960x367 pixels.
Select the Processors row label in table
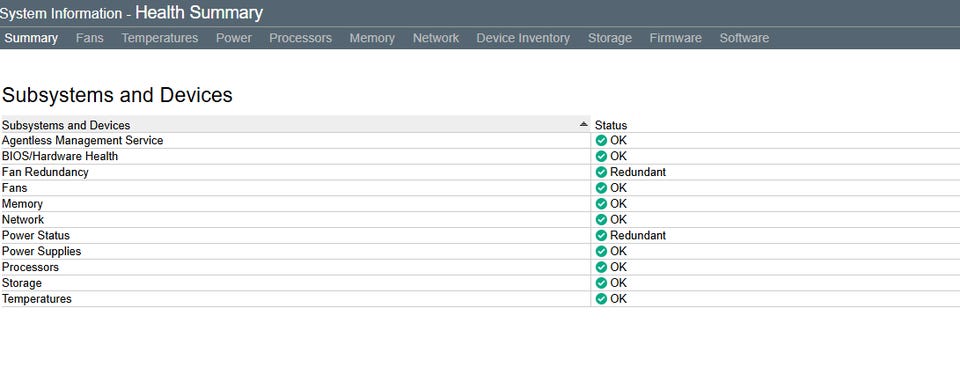[x=31, y=267]
